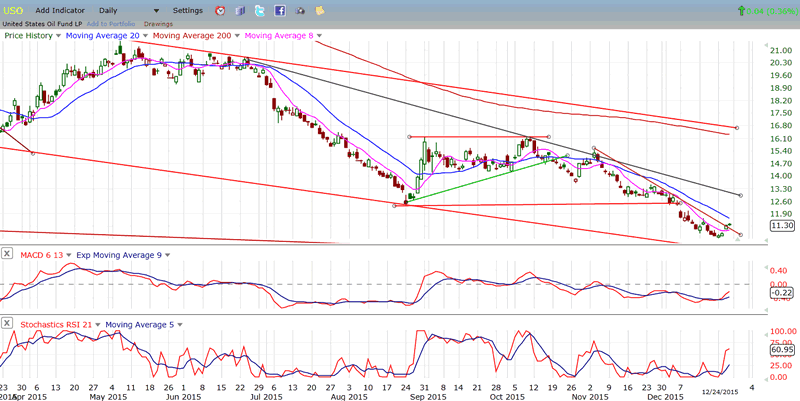Expand the Price History options arrow
This screenshot has width=800, height=401.
(x=59, y=36)
